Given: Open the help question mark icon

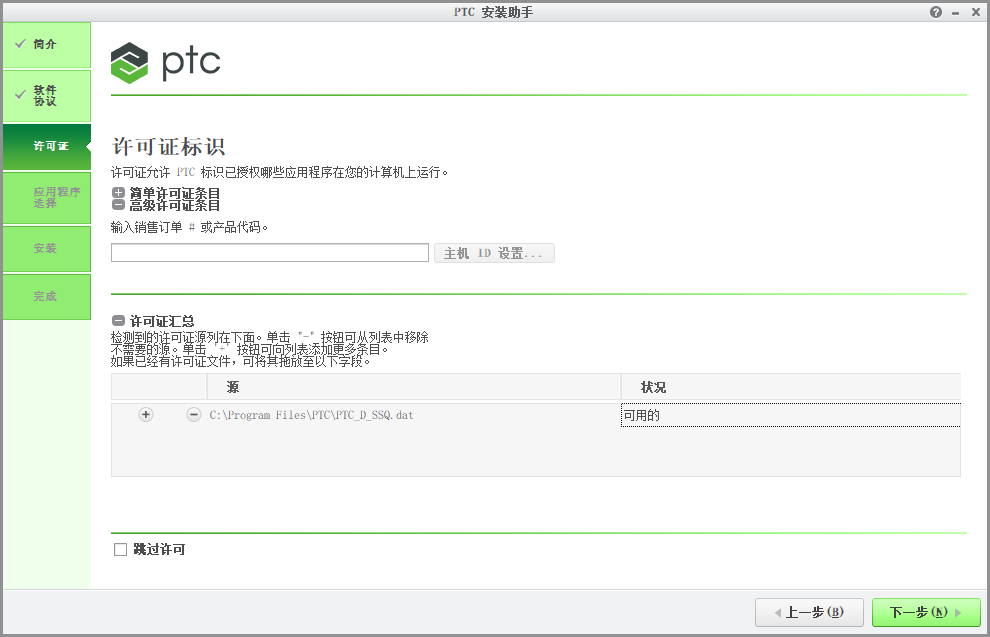Looking at the screenshot, I should click(936, 12).
